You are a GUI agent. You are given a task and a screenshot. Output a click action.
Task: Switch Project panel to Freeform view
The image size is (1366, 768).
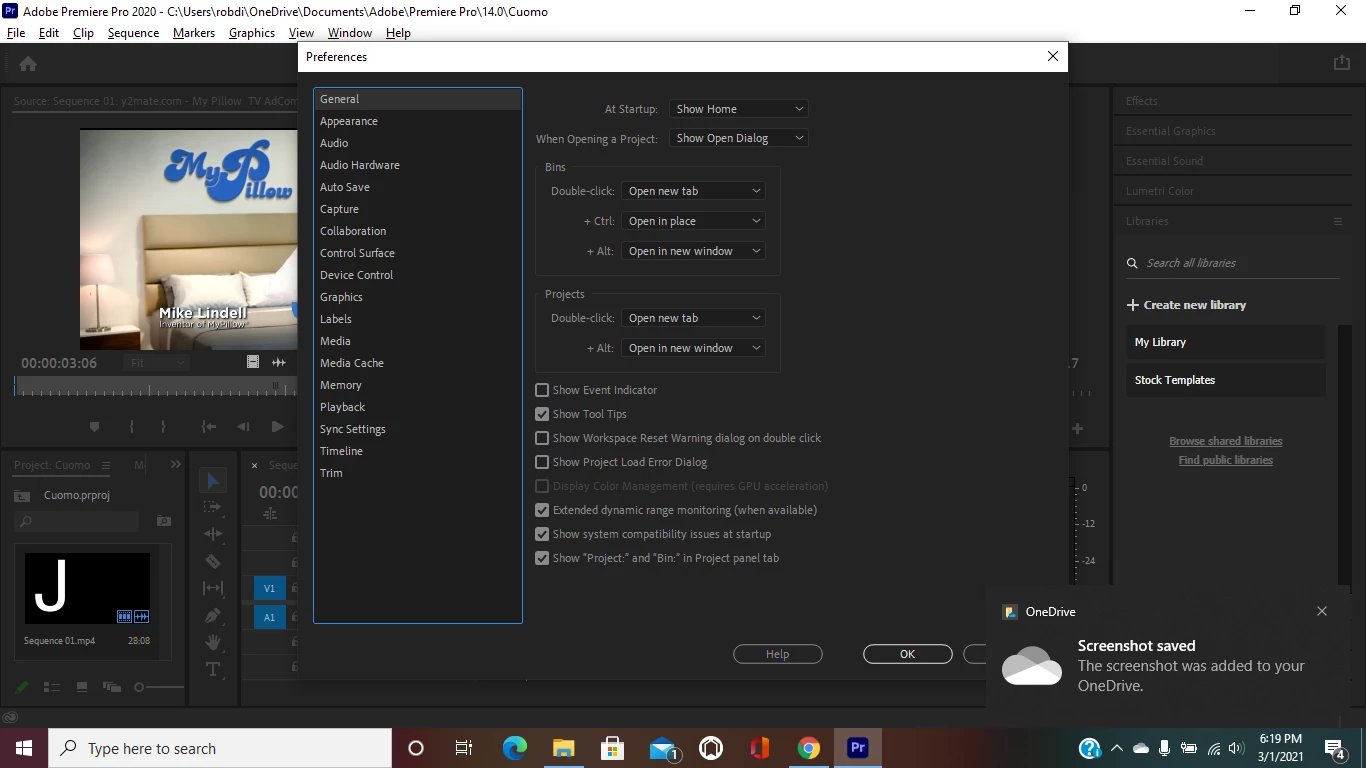112,687
